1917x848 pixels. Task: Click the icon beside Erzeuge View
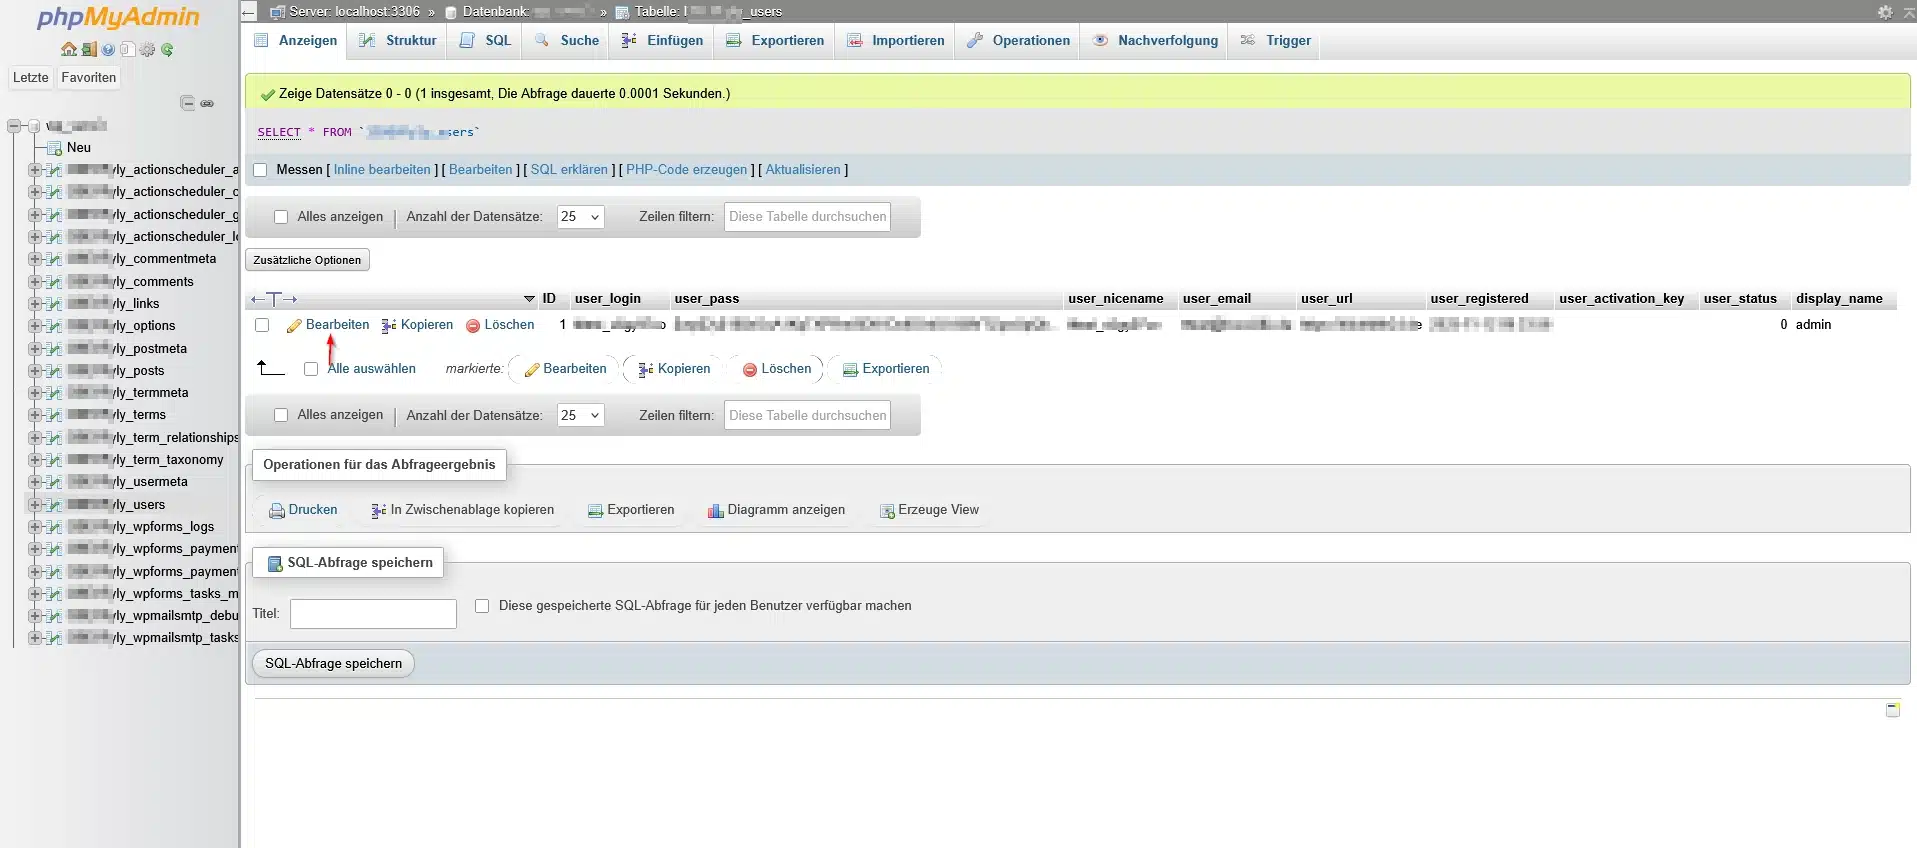pyautogui.click(x=887, y=511)
